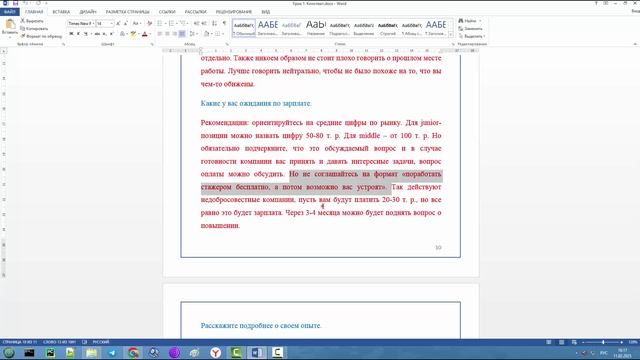Click the heading Какие у вас ожидания по зарплате
The height and width of the screenshot is (360, 640).
[256, 103]
